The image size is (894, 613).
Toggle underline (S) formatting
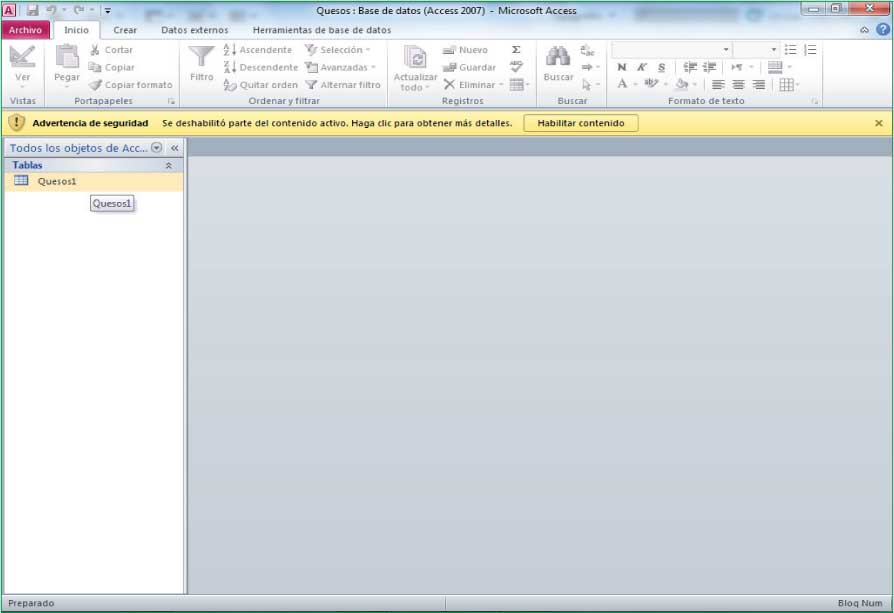[x=661, y=67]
